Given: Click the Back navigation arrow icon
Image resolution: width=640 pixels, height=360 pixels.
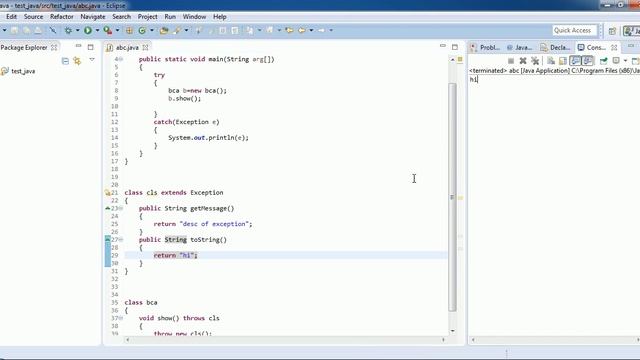Looking at the screenshot, I should click(x=302, y=30).
